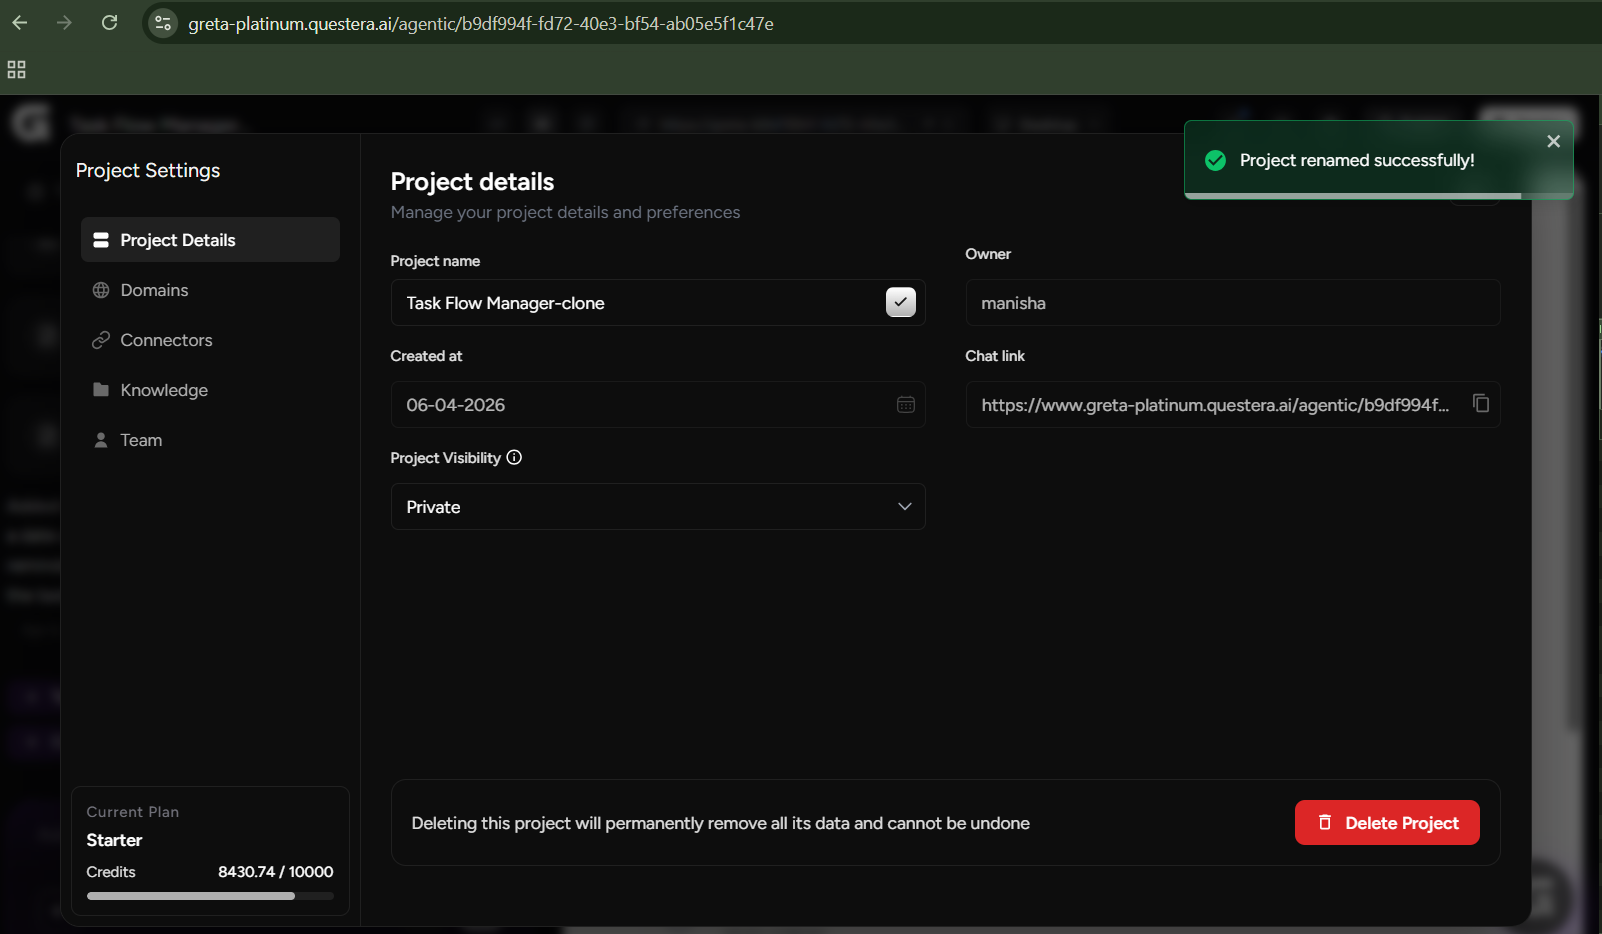Click the Starter plan label
1602x934 pixels.
114,840
